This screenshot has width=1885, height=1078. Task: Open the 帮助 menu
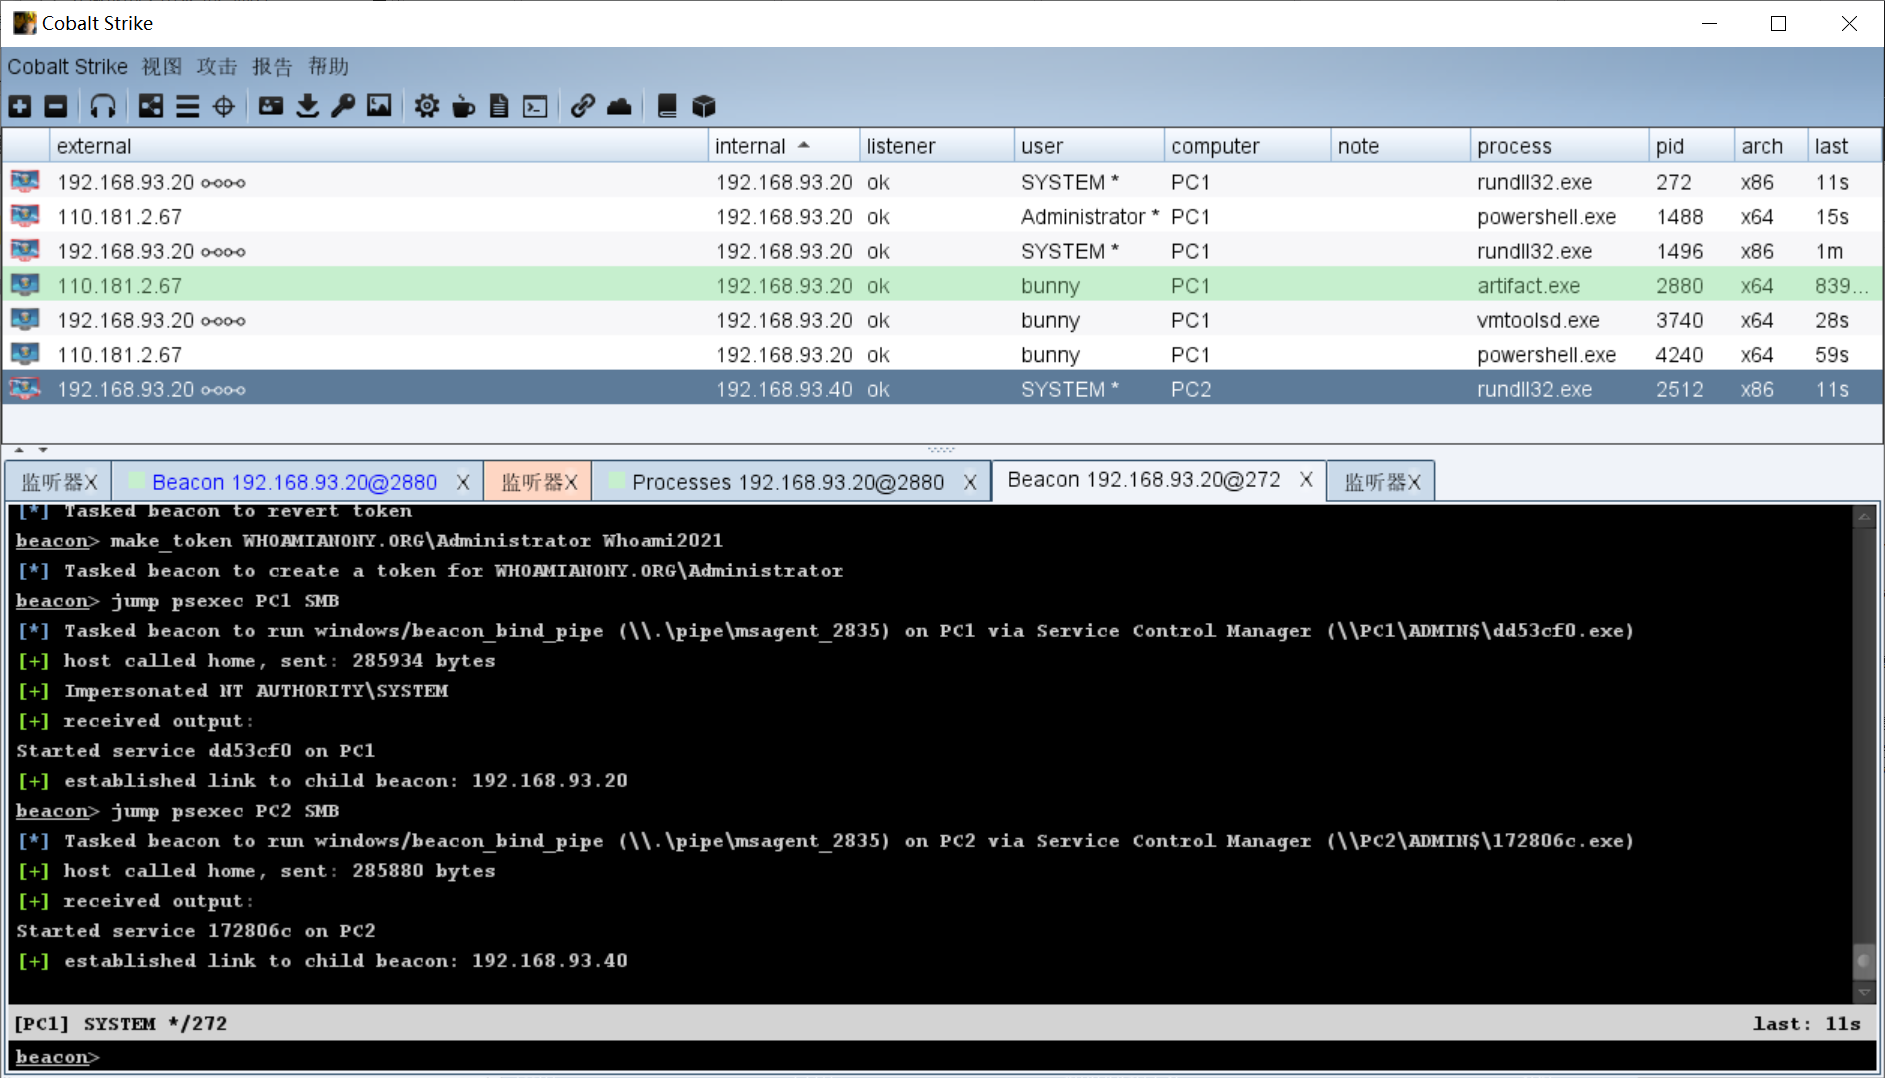coord(328,67)
